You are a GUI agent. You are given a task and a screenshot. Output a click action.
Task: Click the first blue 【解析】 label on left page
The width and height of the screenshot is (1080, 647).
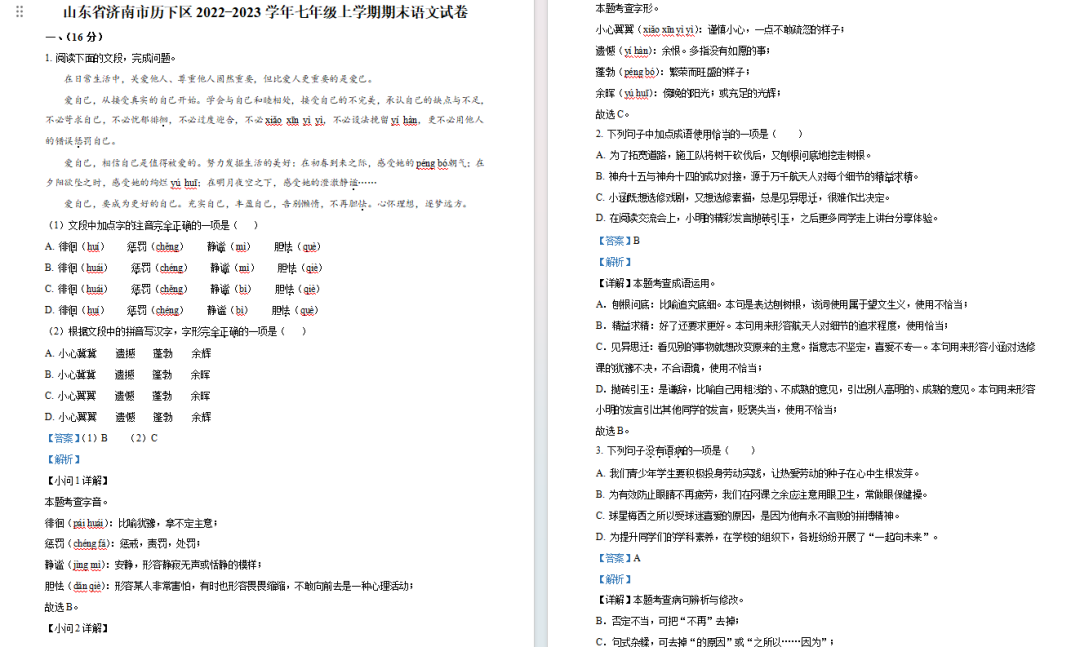click(63, 459)
